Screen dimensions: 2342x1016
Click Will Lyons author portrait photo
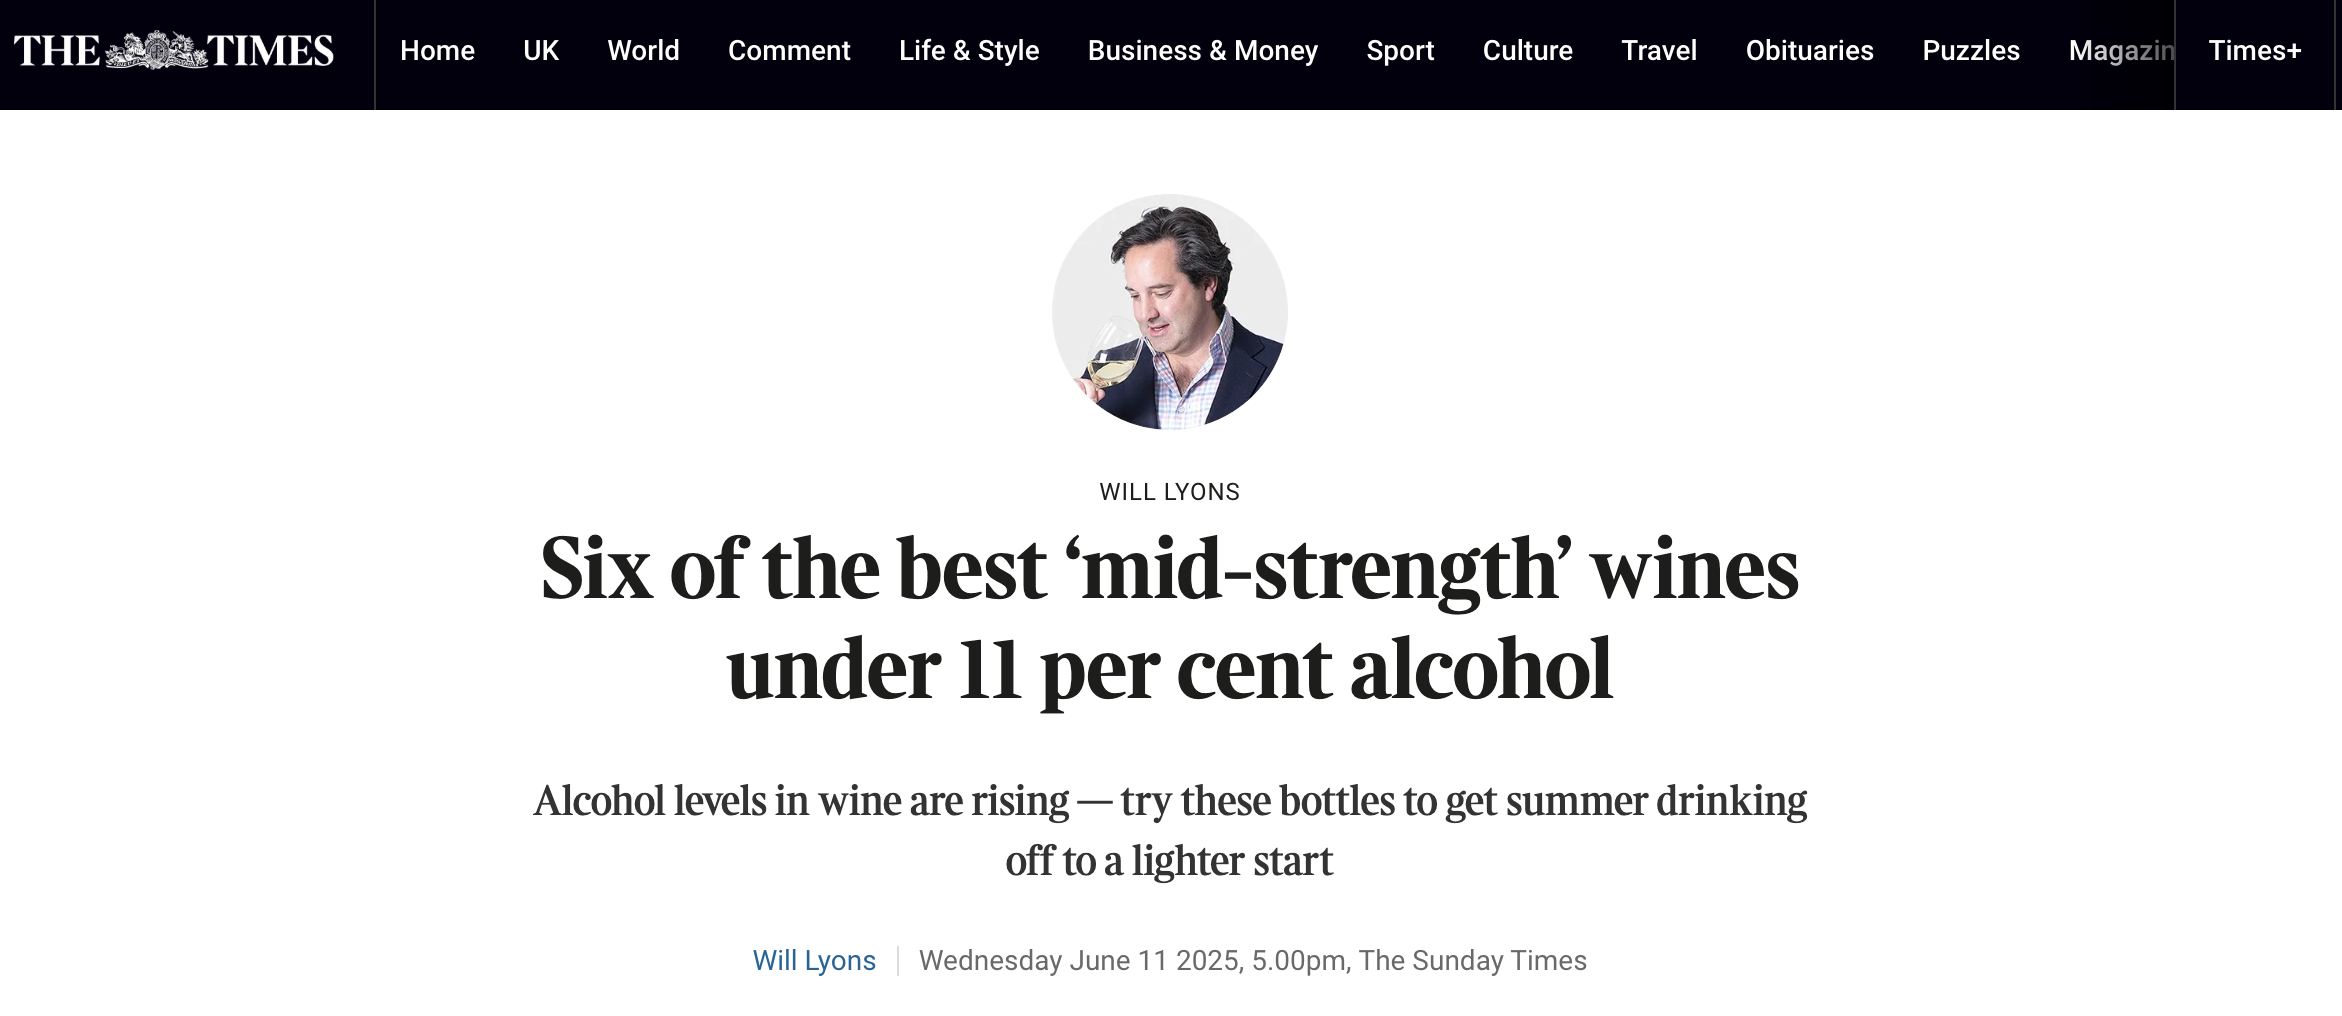click(x=1170, y=312)
